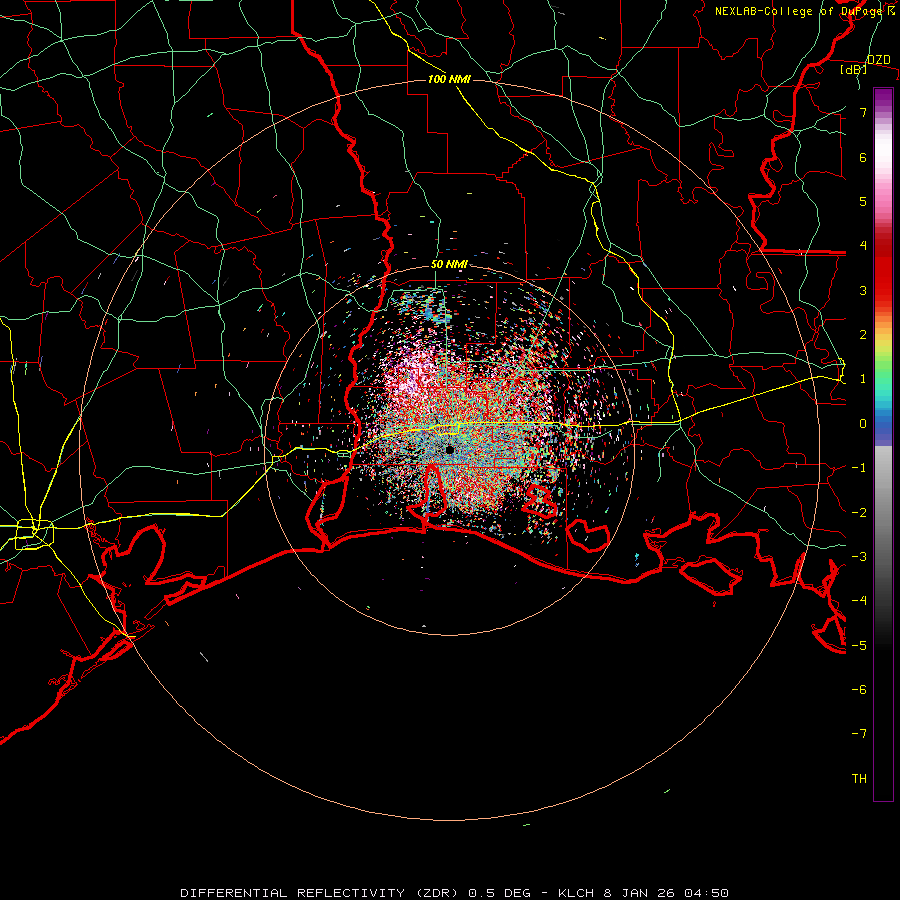Screen dimensions: 900x900
Task: Click the 0 value on the color scale
Action: 863,424
